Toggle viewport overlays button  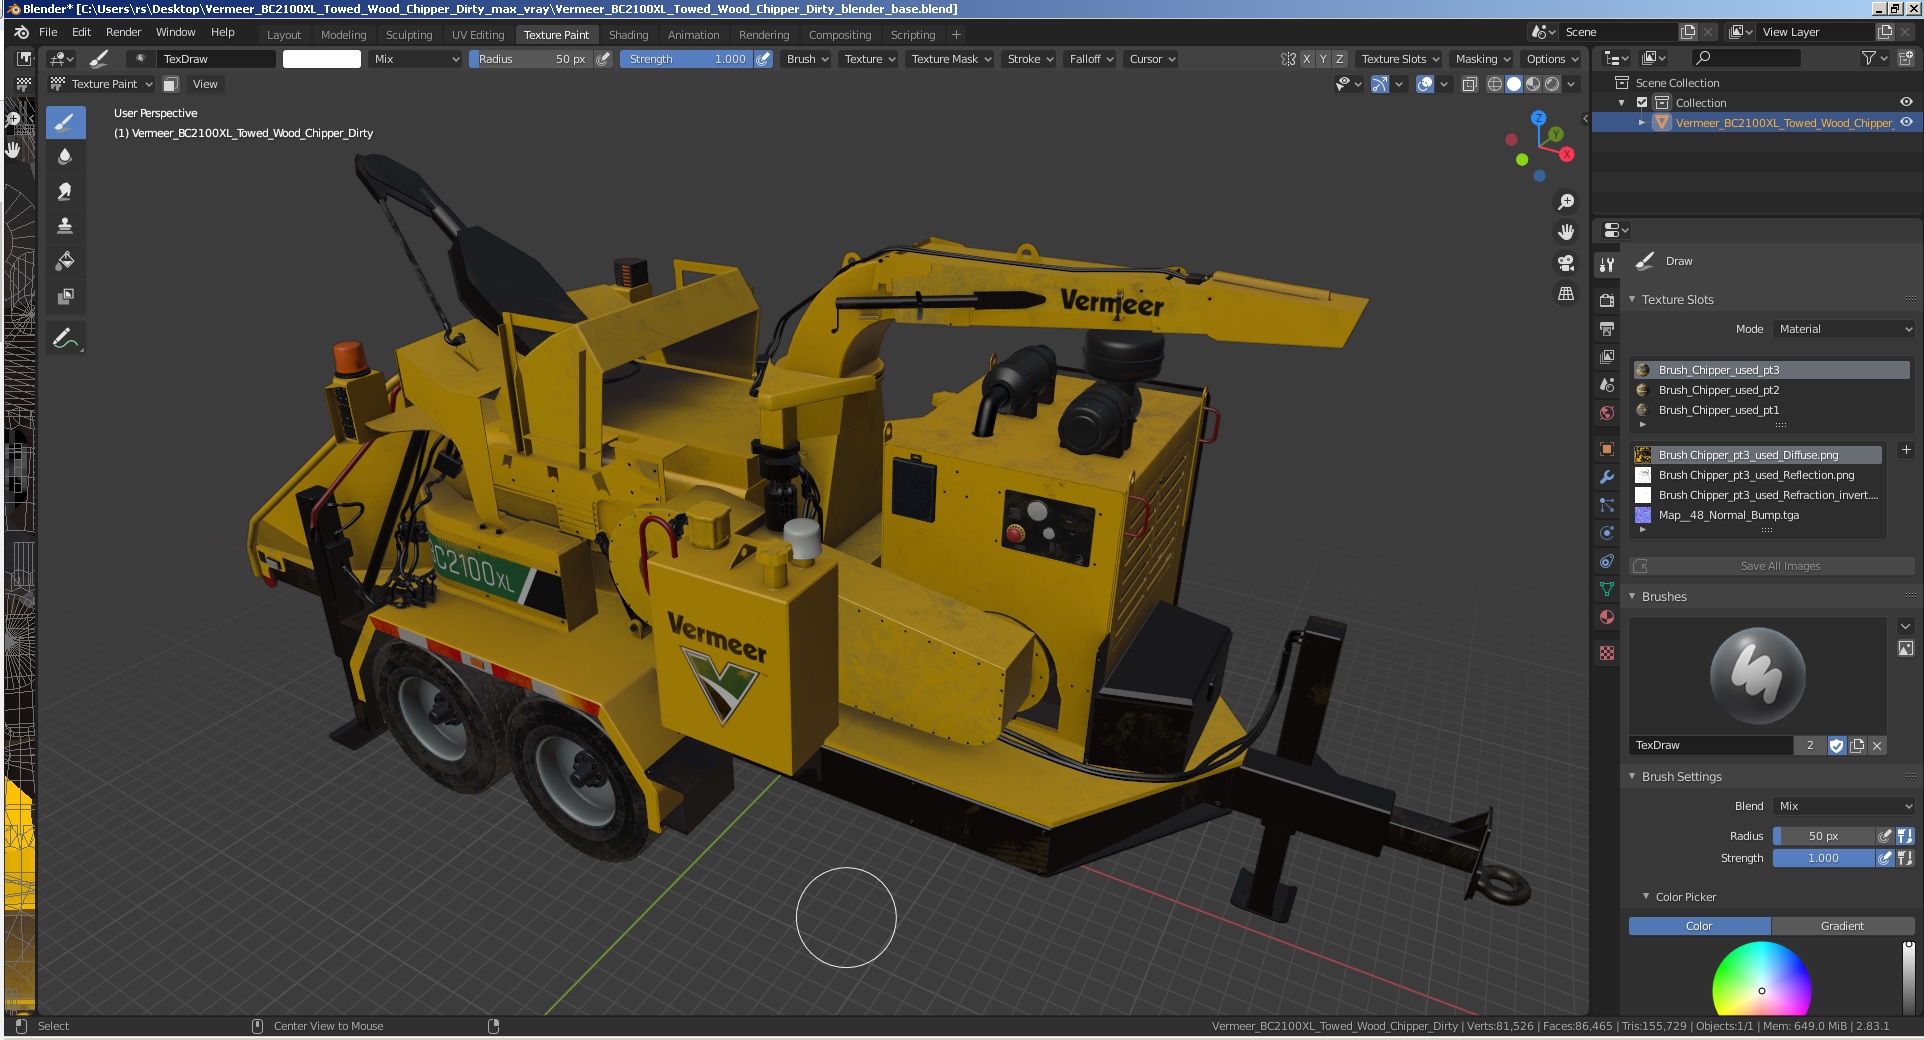coord(1426,84)
